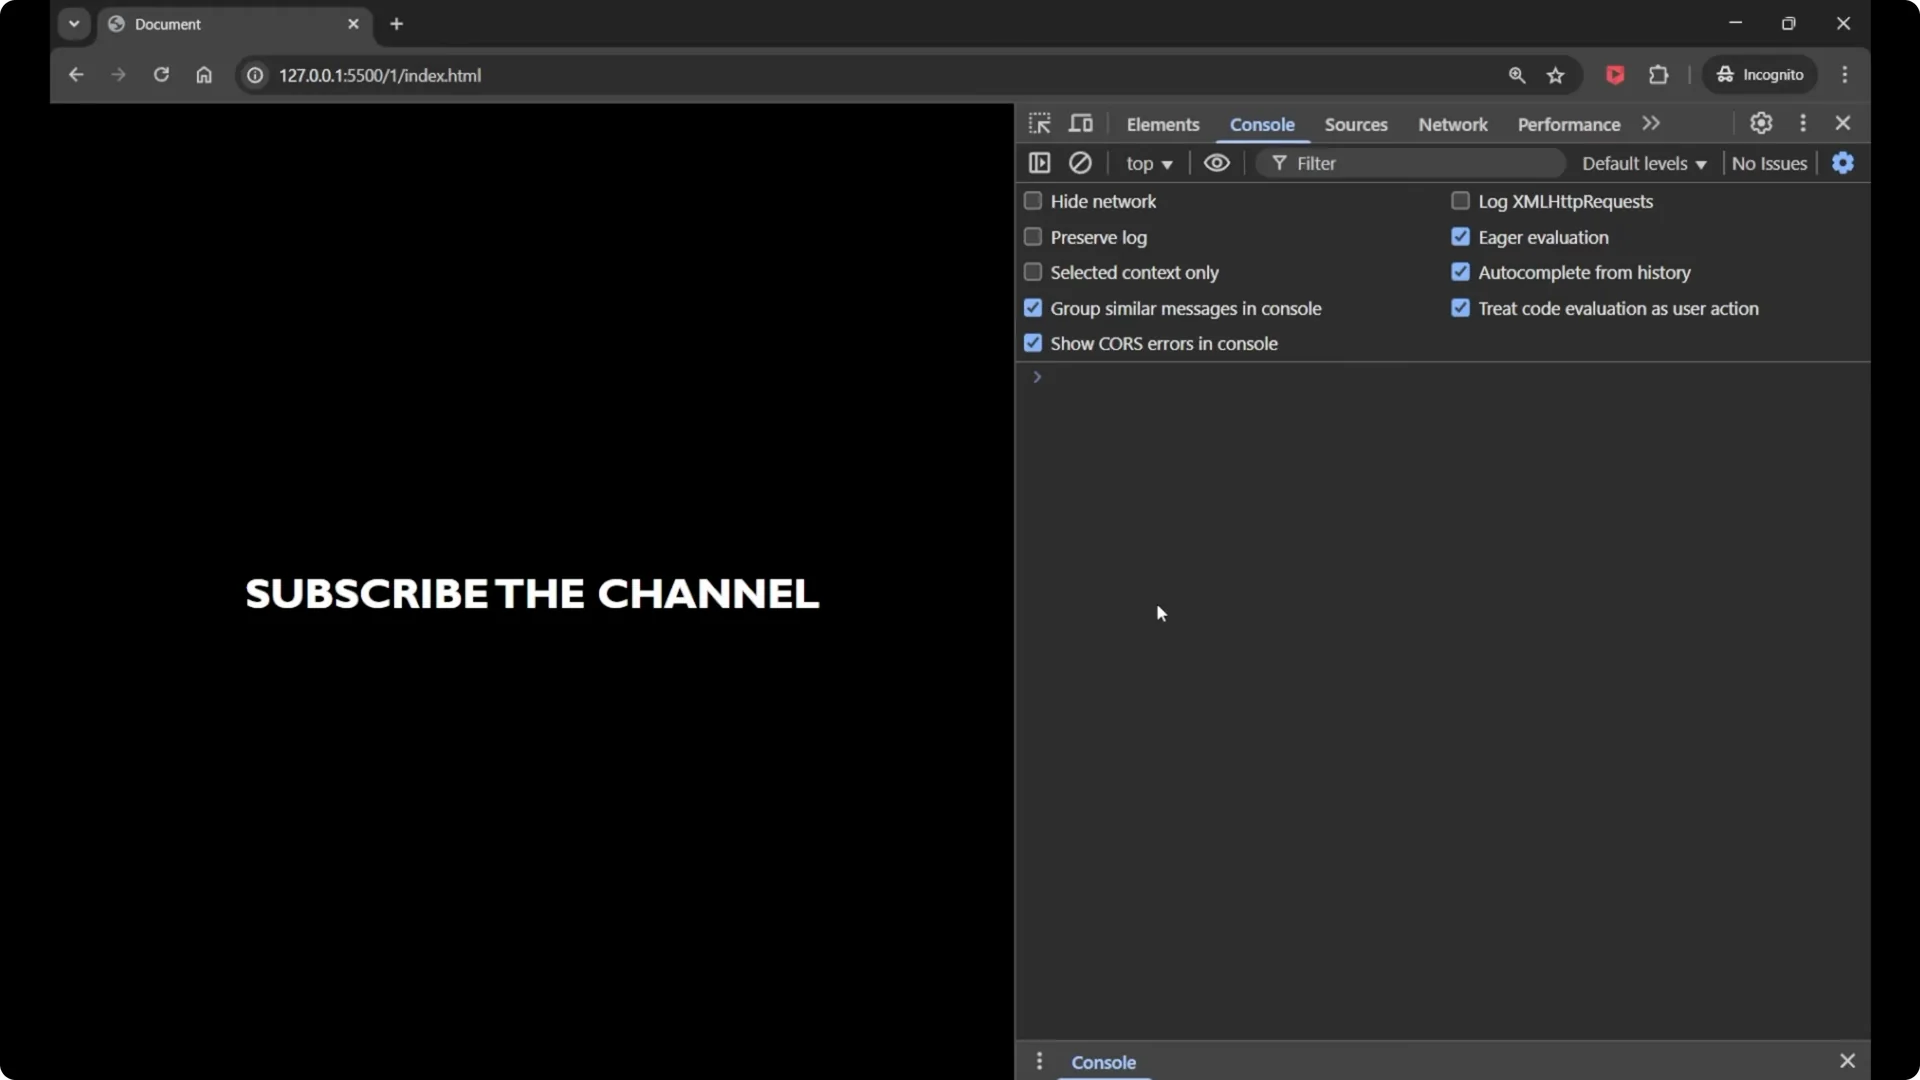The image size is (1920, 1080).
Task: Toggle blue console settings gear
Action: coord(1843,163)
